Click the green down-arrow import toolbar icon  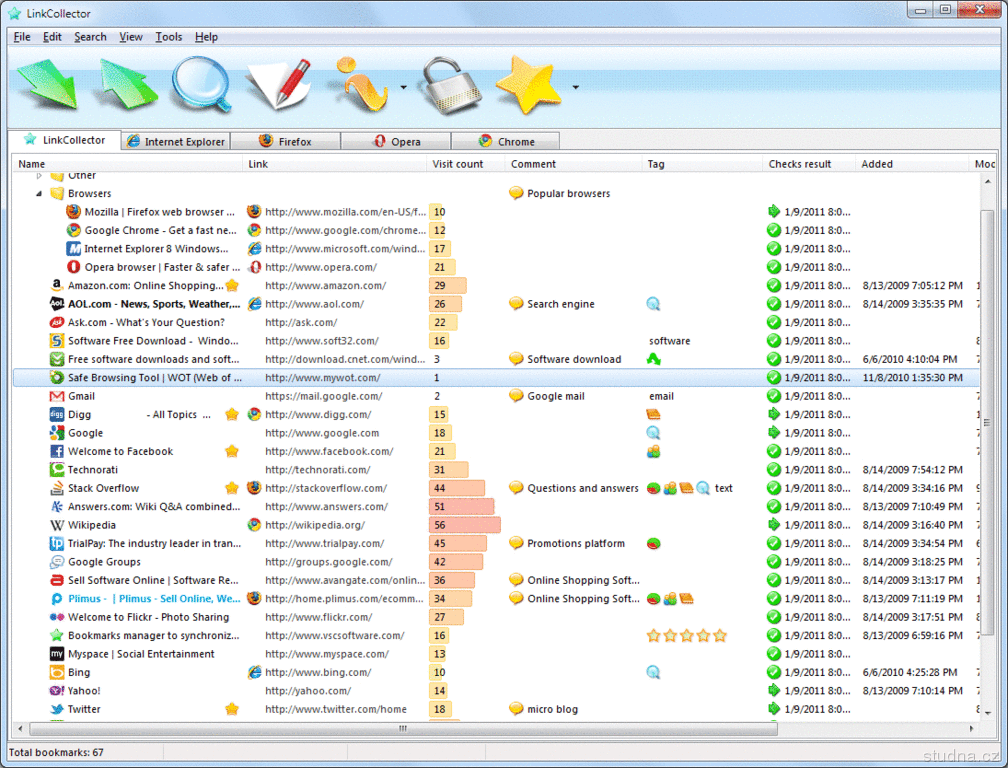(x=46, y=85)
